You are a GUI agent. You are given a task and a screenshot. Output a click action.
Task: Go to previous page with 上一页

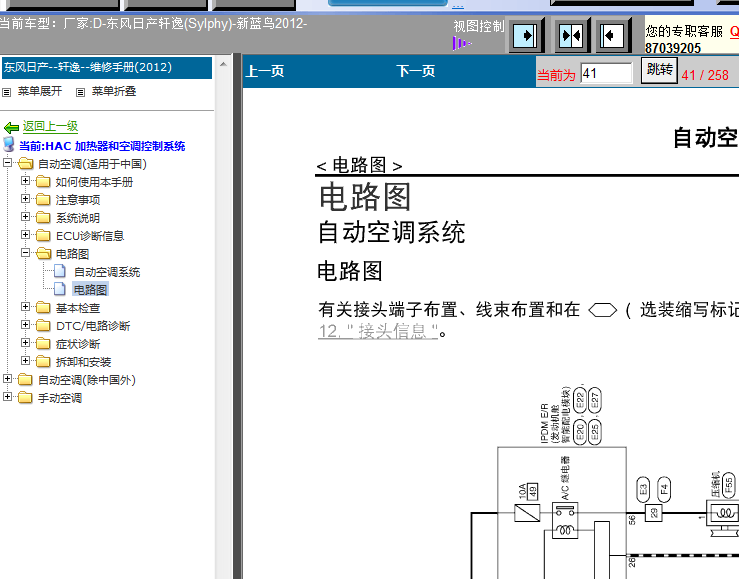click(265, 72)
